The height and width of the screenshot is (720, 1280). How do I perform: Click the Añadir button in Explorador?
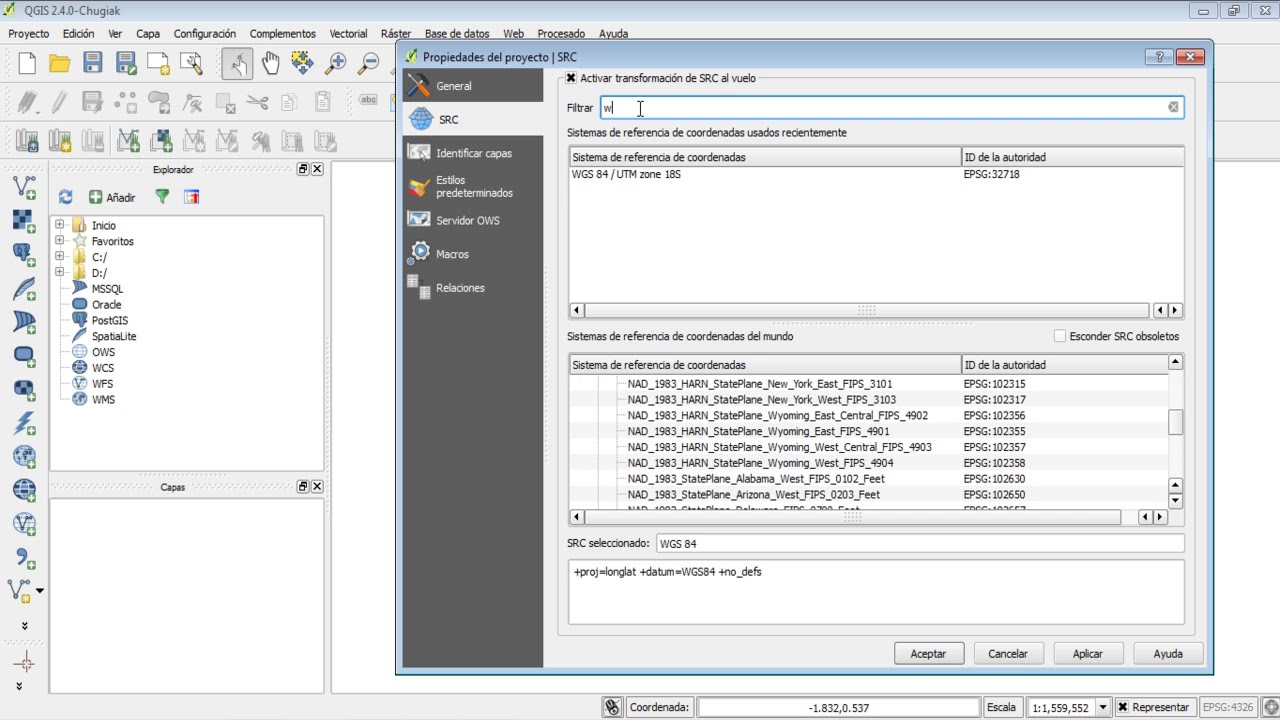tap(112, 197)
